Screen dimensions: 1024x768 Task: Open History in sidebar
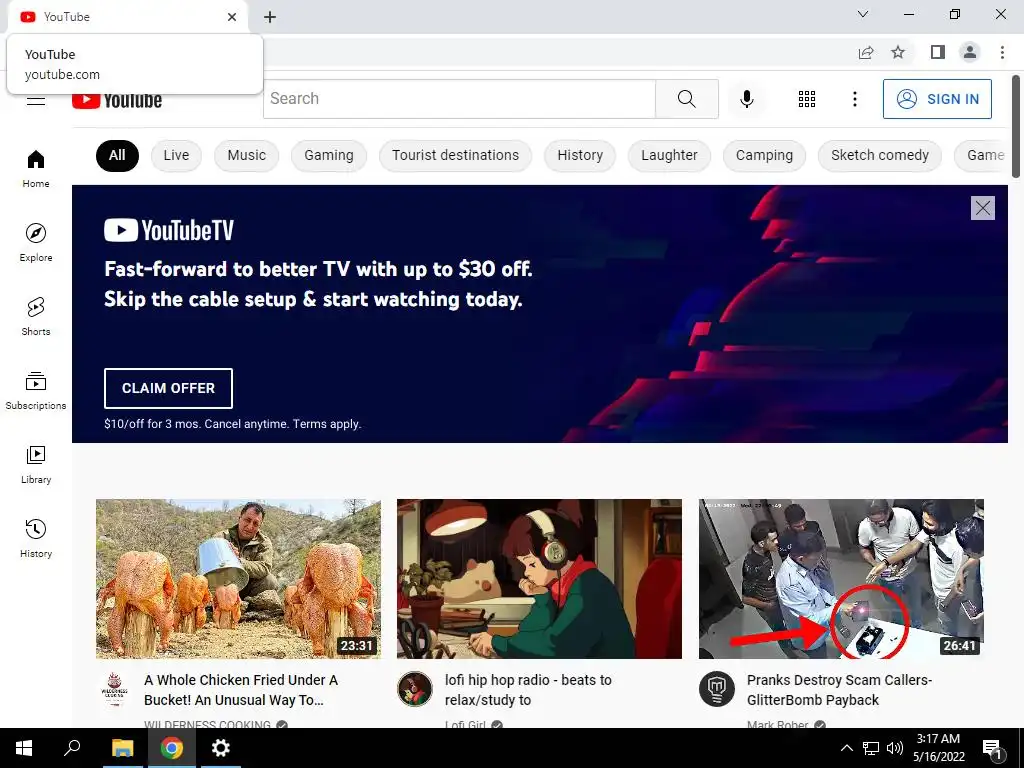(36, 538)
